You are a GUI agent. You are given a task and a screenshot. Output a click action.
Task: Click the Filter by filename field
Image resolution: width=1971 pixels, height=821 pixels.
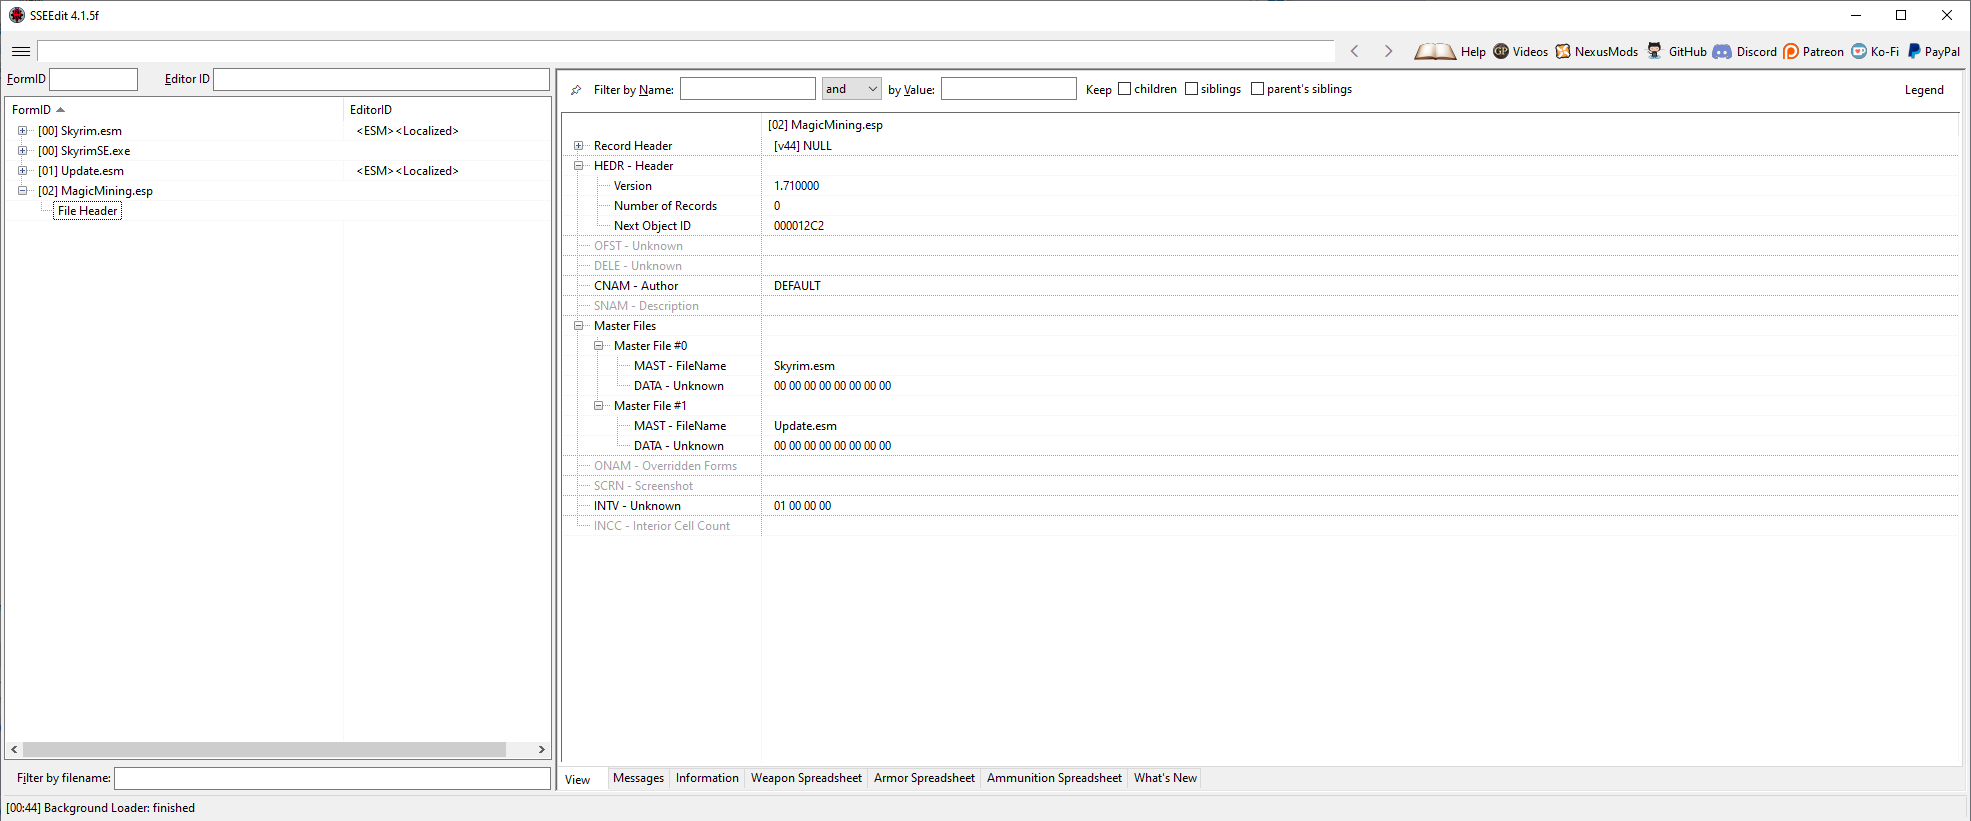coord(332,778)
